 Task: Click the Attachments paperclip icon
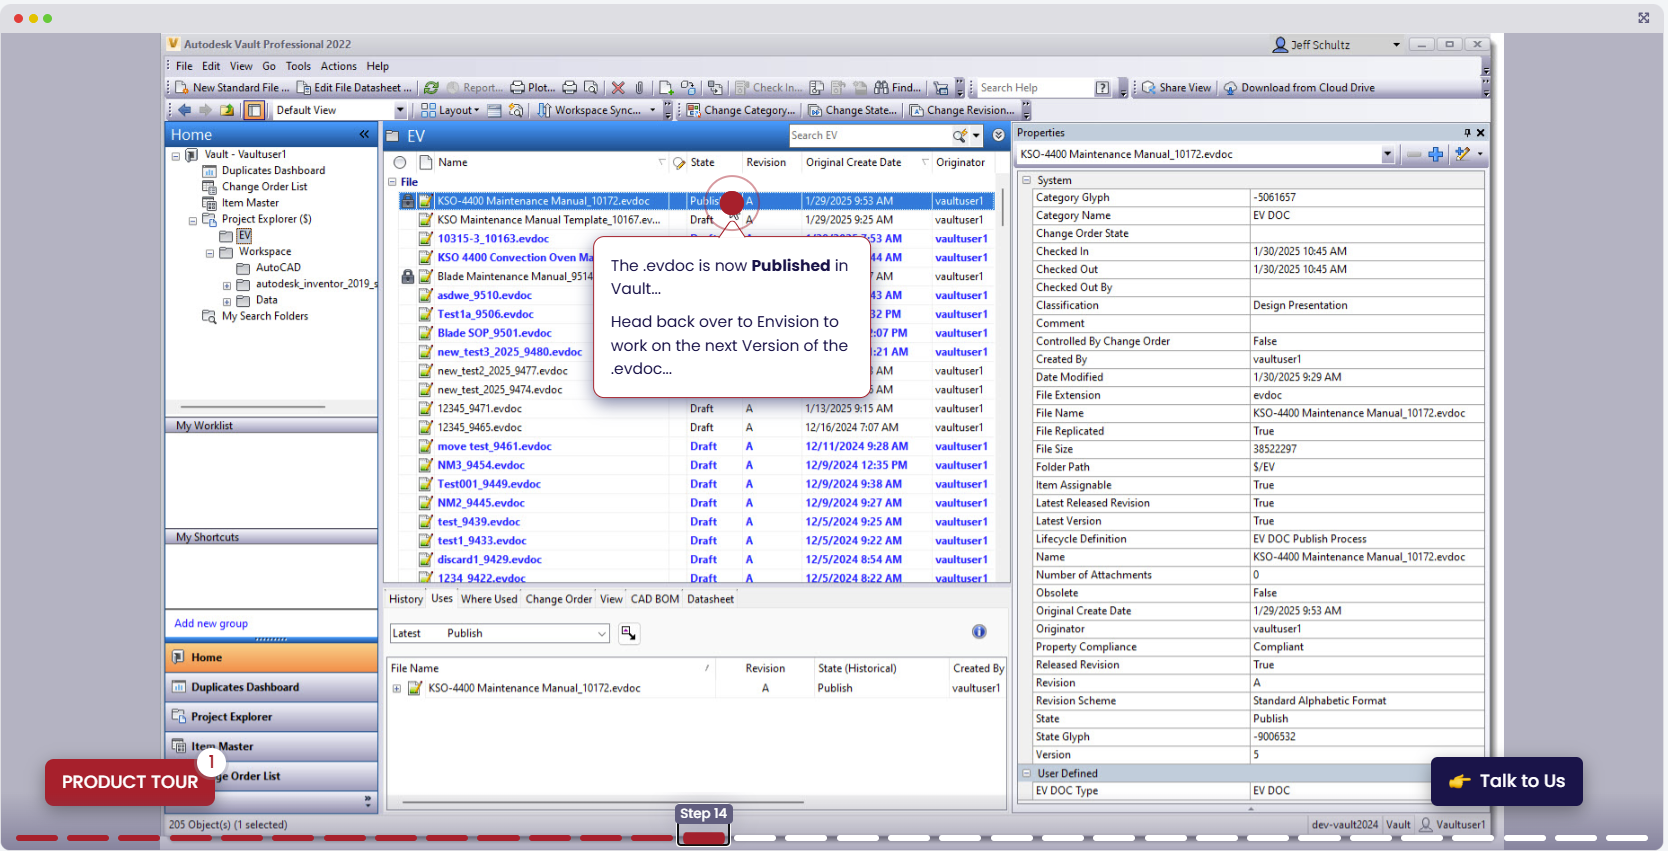point(640,88)
